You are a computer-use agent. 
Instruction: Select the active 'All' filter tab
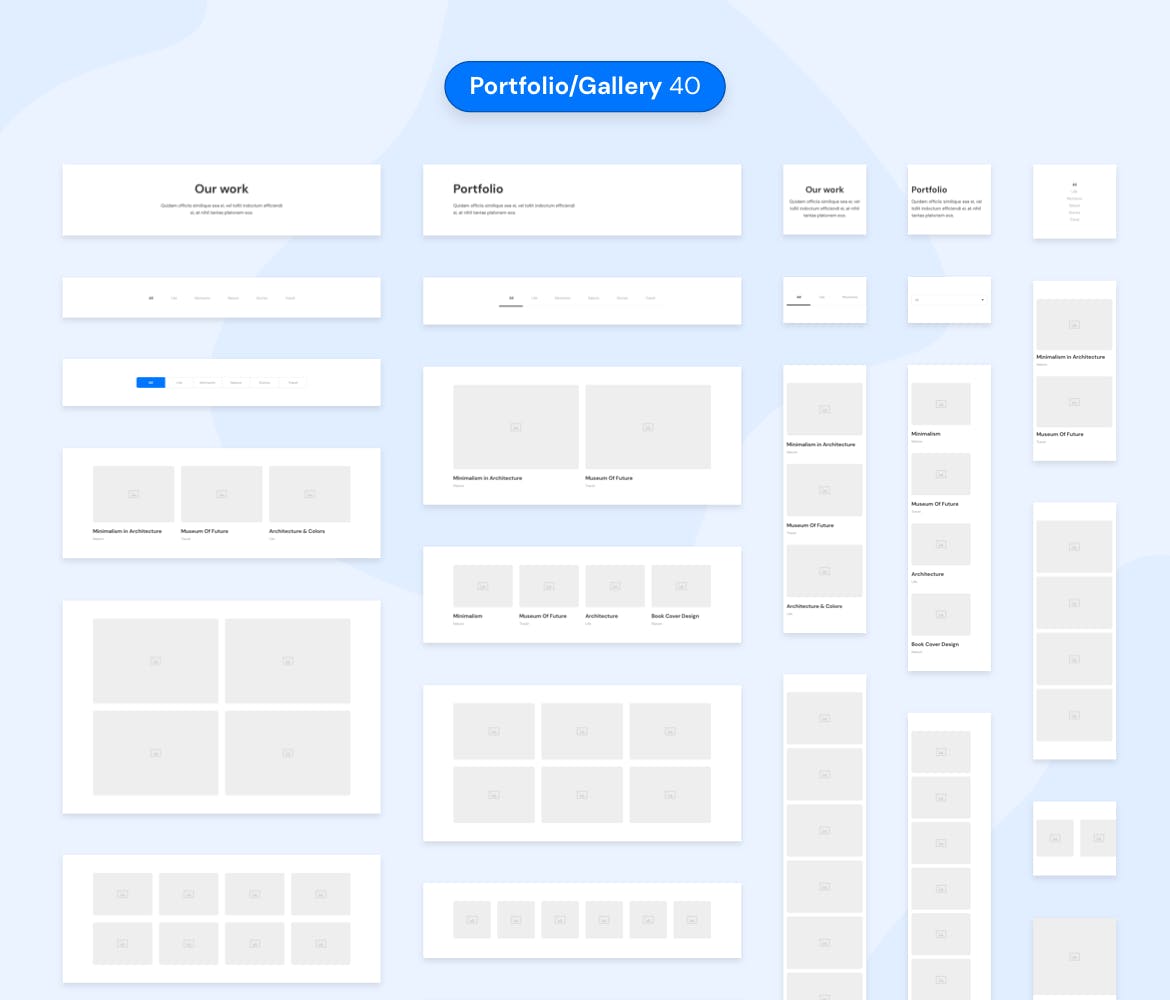(510, 297)
